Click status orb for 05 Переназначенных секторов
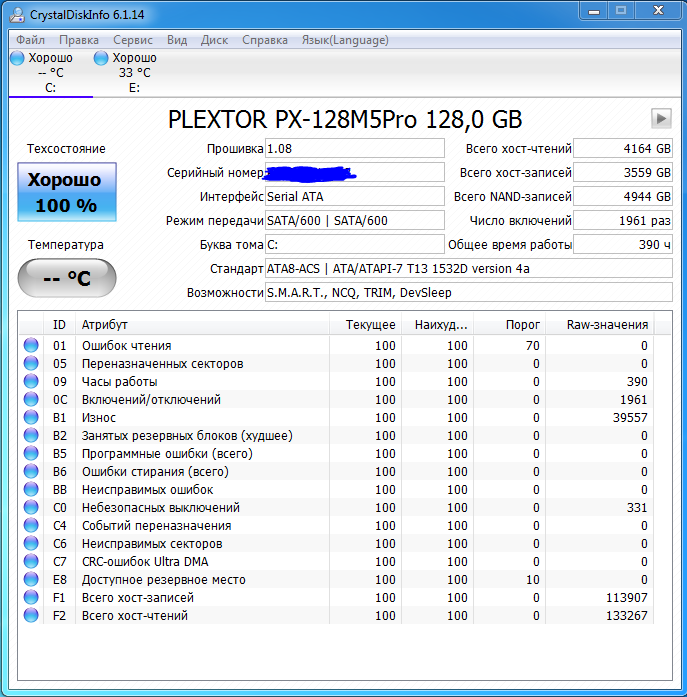 click(x=31, y=363)
